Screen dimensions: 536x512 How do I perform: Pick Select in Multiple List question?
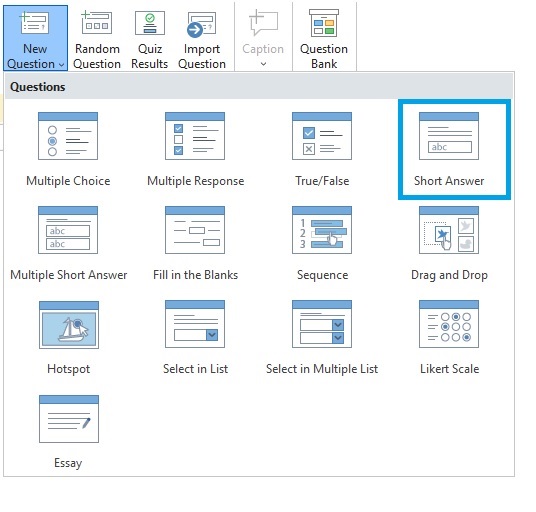coord(322,338)
